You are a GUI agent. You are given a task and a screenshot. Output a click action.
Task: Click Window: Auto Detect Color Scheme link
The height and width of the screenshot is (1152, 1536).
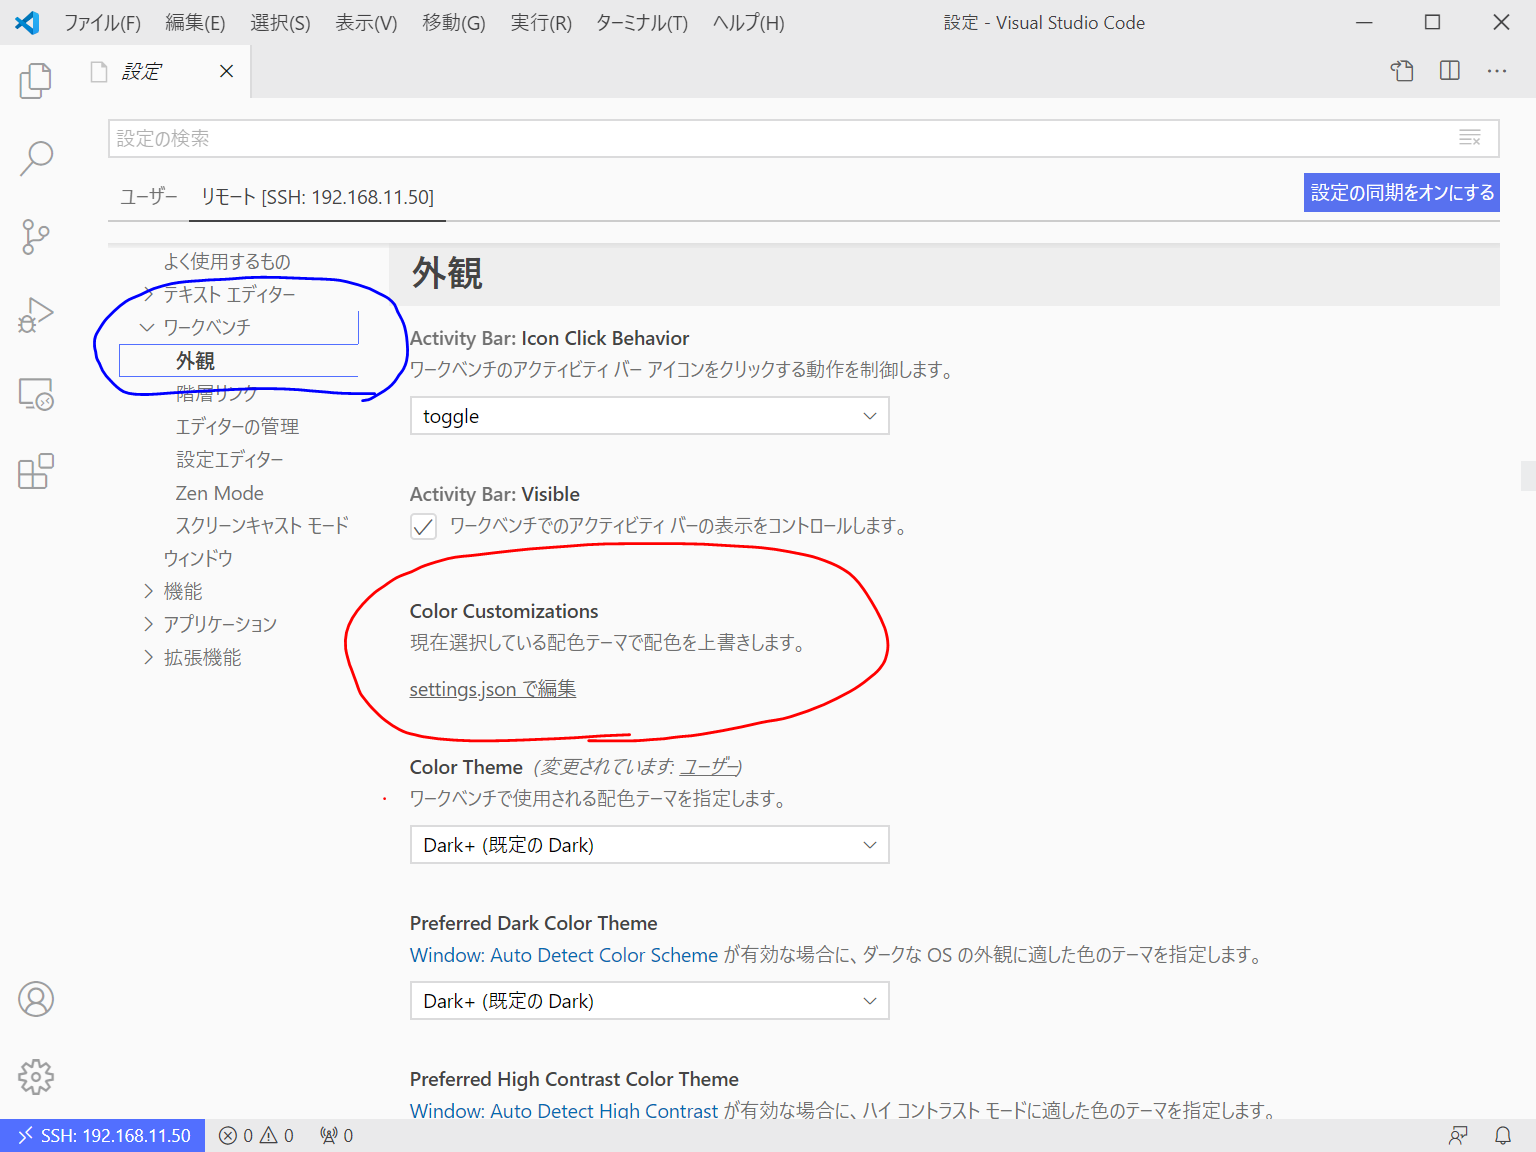tap(564, 955)
